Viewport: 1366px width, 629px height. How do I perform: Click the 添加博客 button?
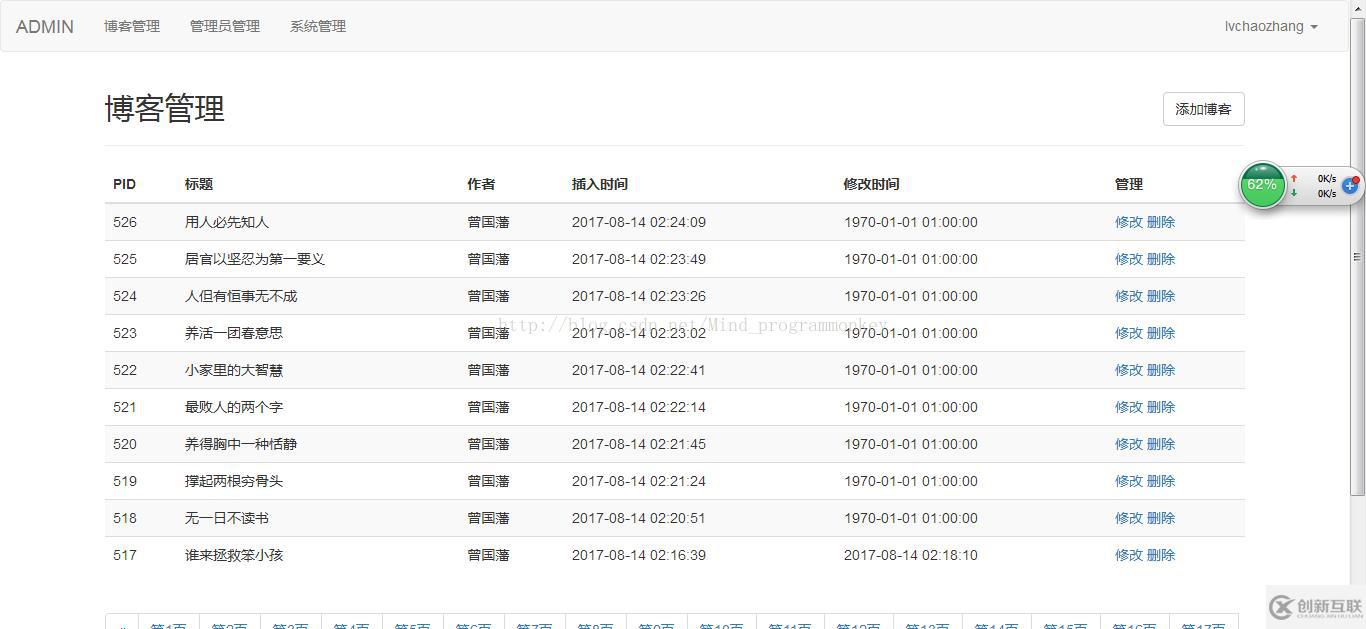pos(1203,109)
